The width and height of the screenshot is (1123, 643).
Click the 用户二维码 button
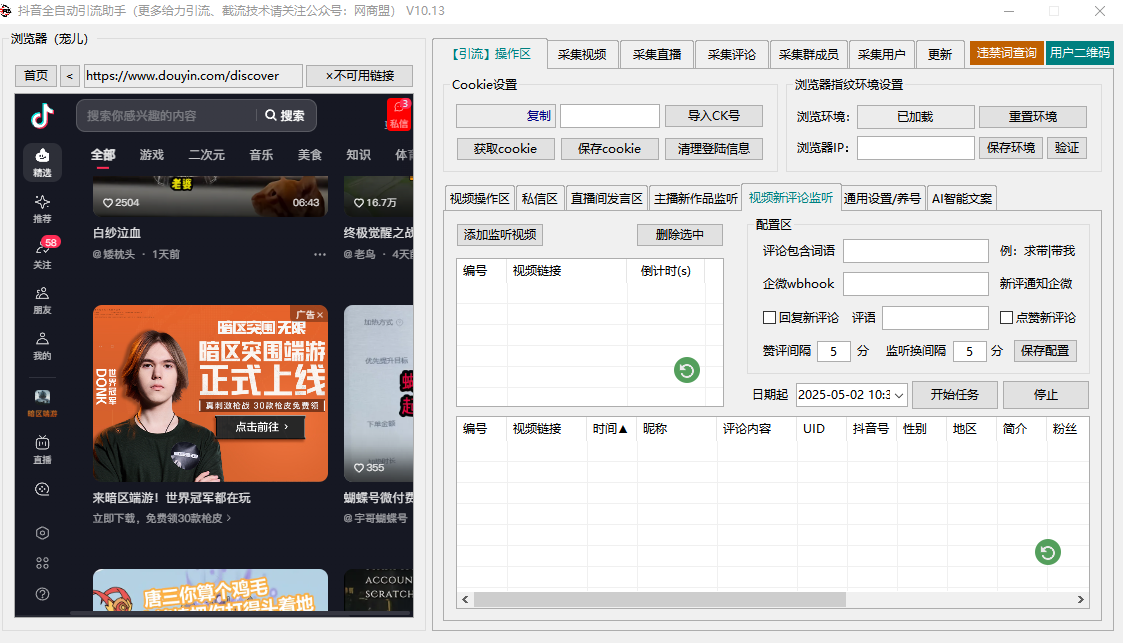point(1079,53)
